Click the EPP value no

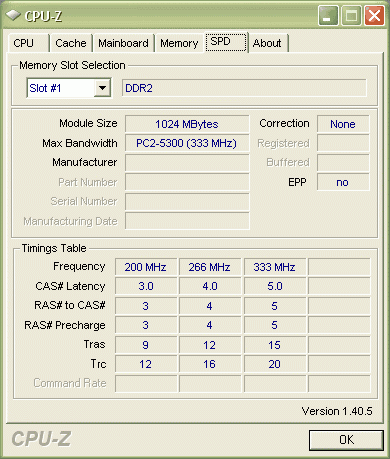click(343, 182)
